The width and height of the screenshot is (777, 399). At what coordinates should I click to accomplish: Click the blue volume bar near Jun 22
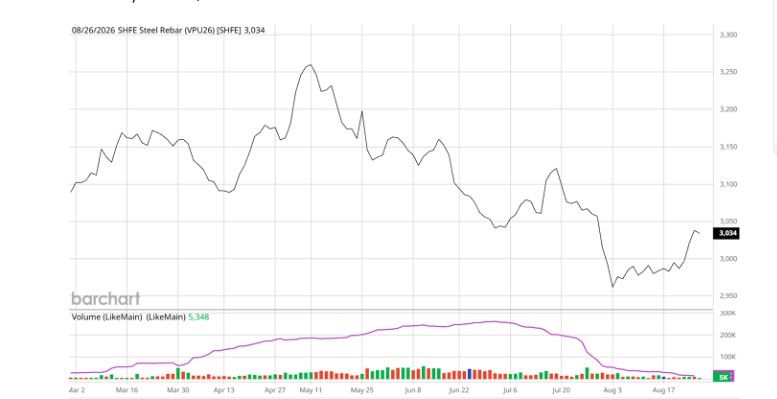click(x=469, y=374)
